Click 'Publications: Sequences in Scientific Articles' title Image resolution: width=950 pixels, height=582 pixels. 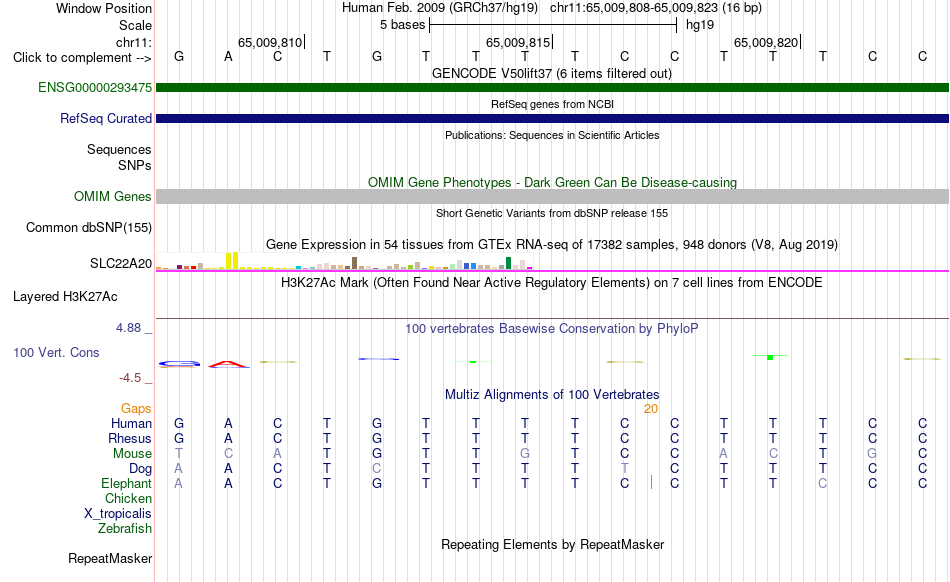point(552,135)
